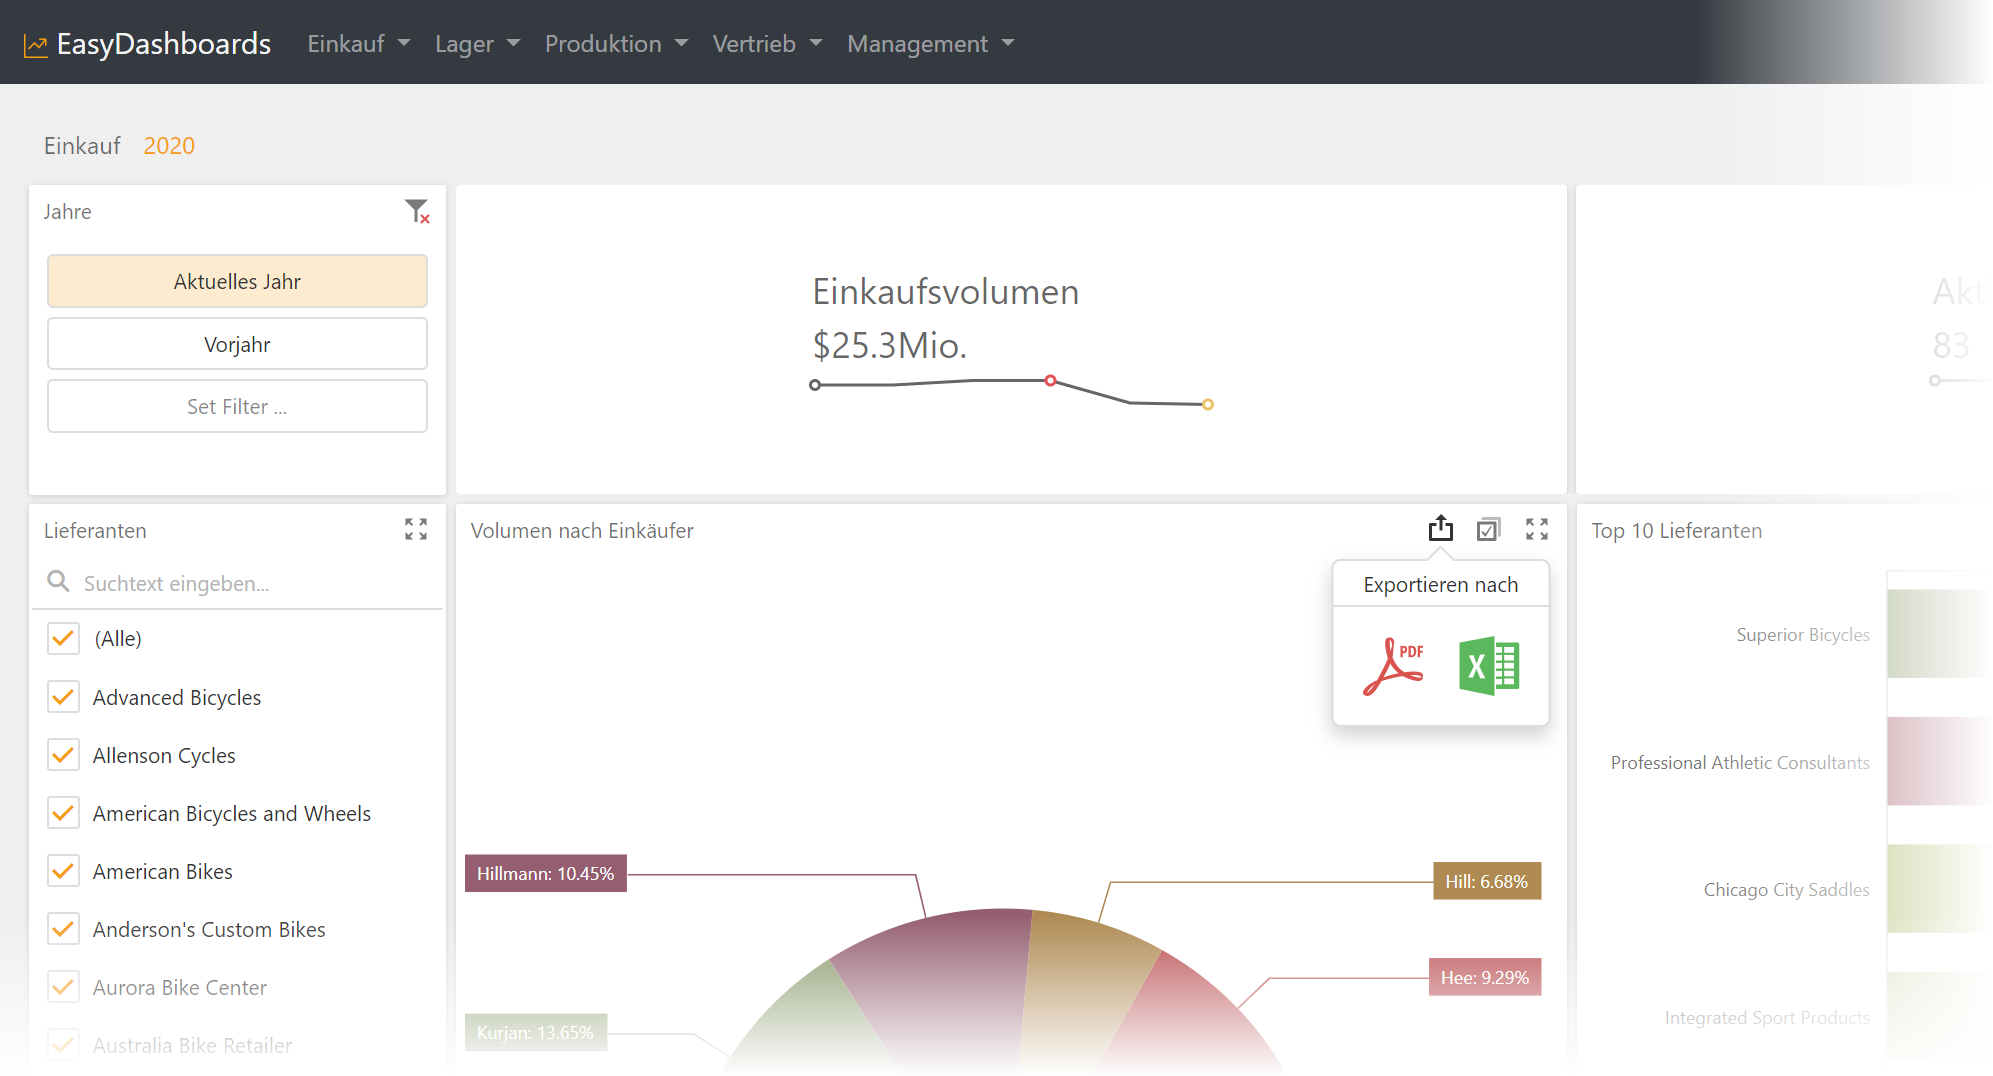1993x1076 pixels.
Task: Click the Integrated Sport Products label
Action: click(1767, 1017)
